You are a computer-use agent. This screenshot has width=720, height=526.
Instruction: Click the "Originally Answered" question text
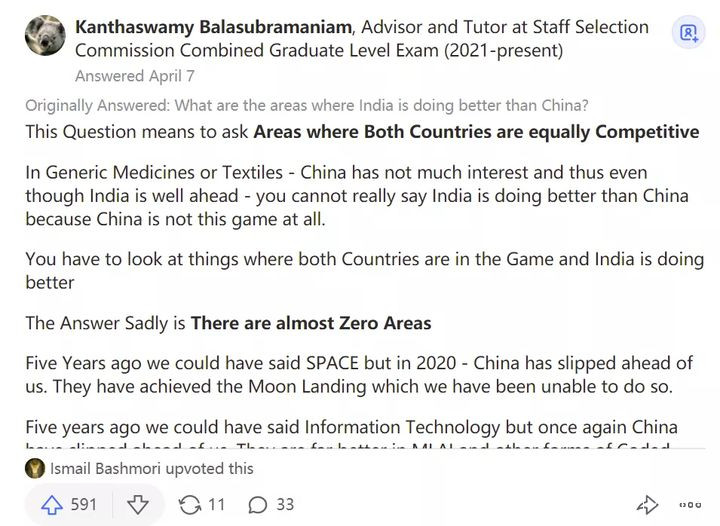tap(306, 105)
